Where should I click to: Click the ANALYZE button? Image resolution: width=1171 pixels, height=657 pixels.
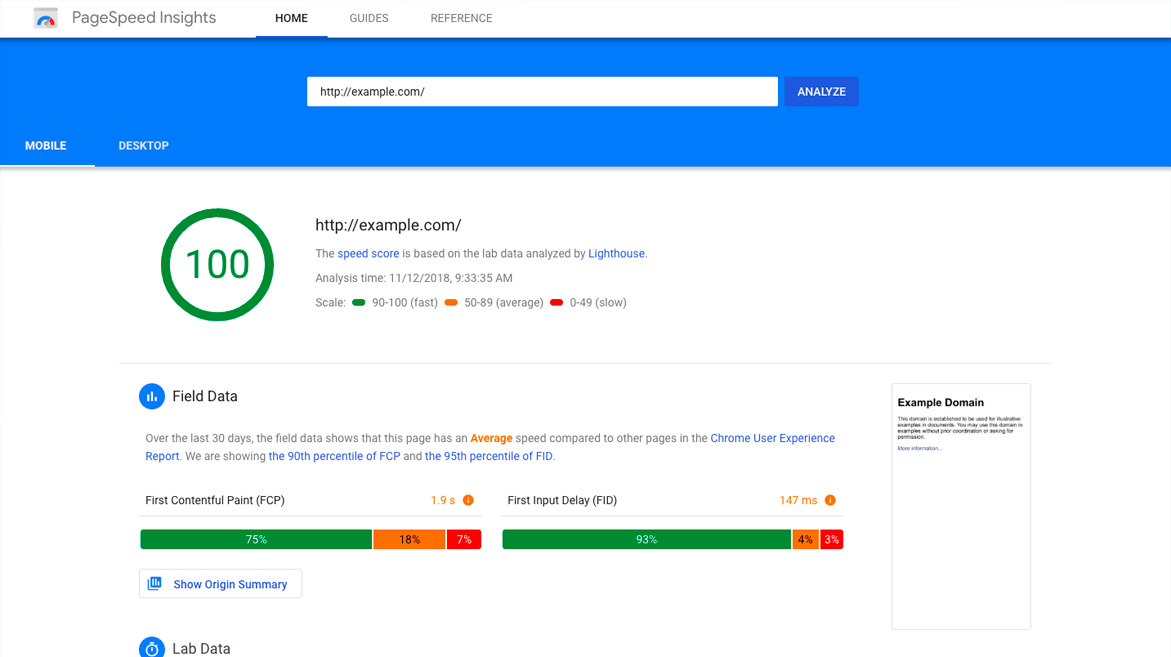(821, 92)
